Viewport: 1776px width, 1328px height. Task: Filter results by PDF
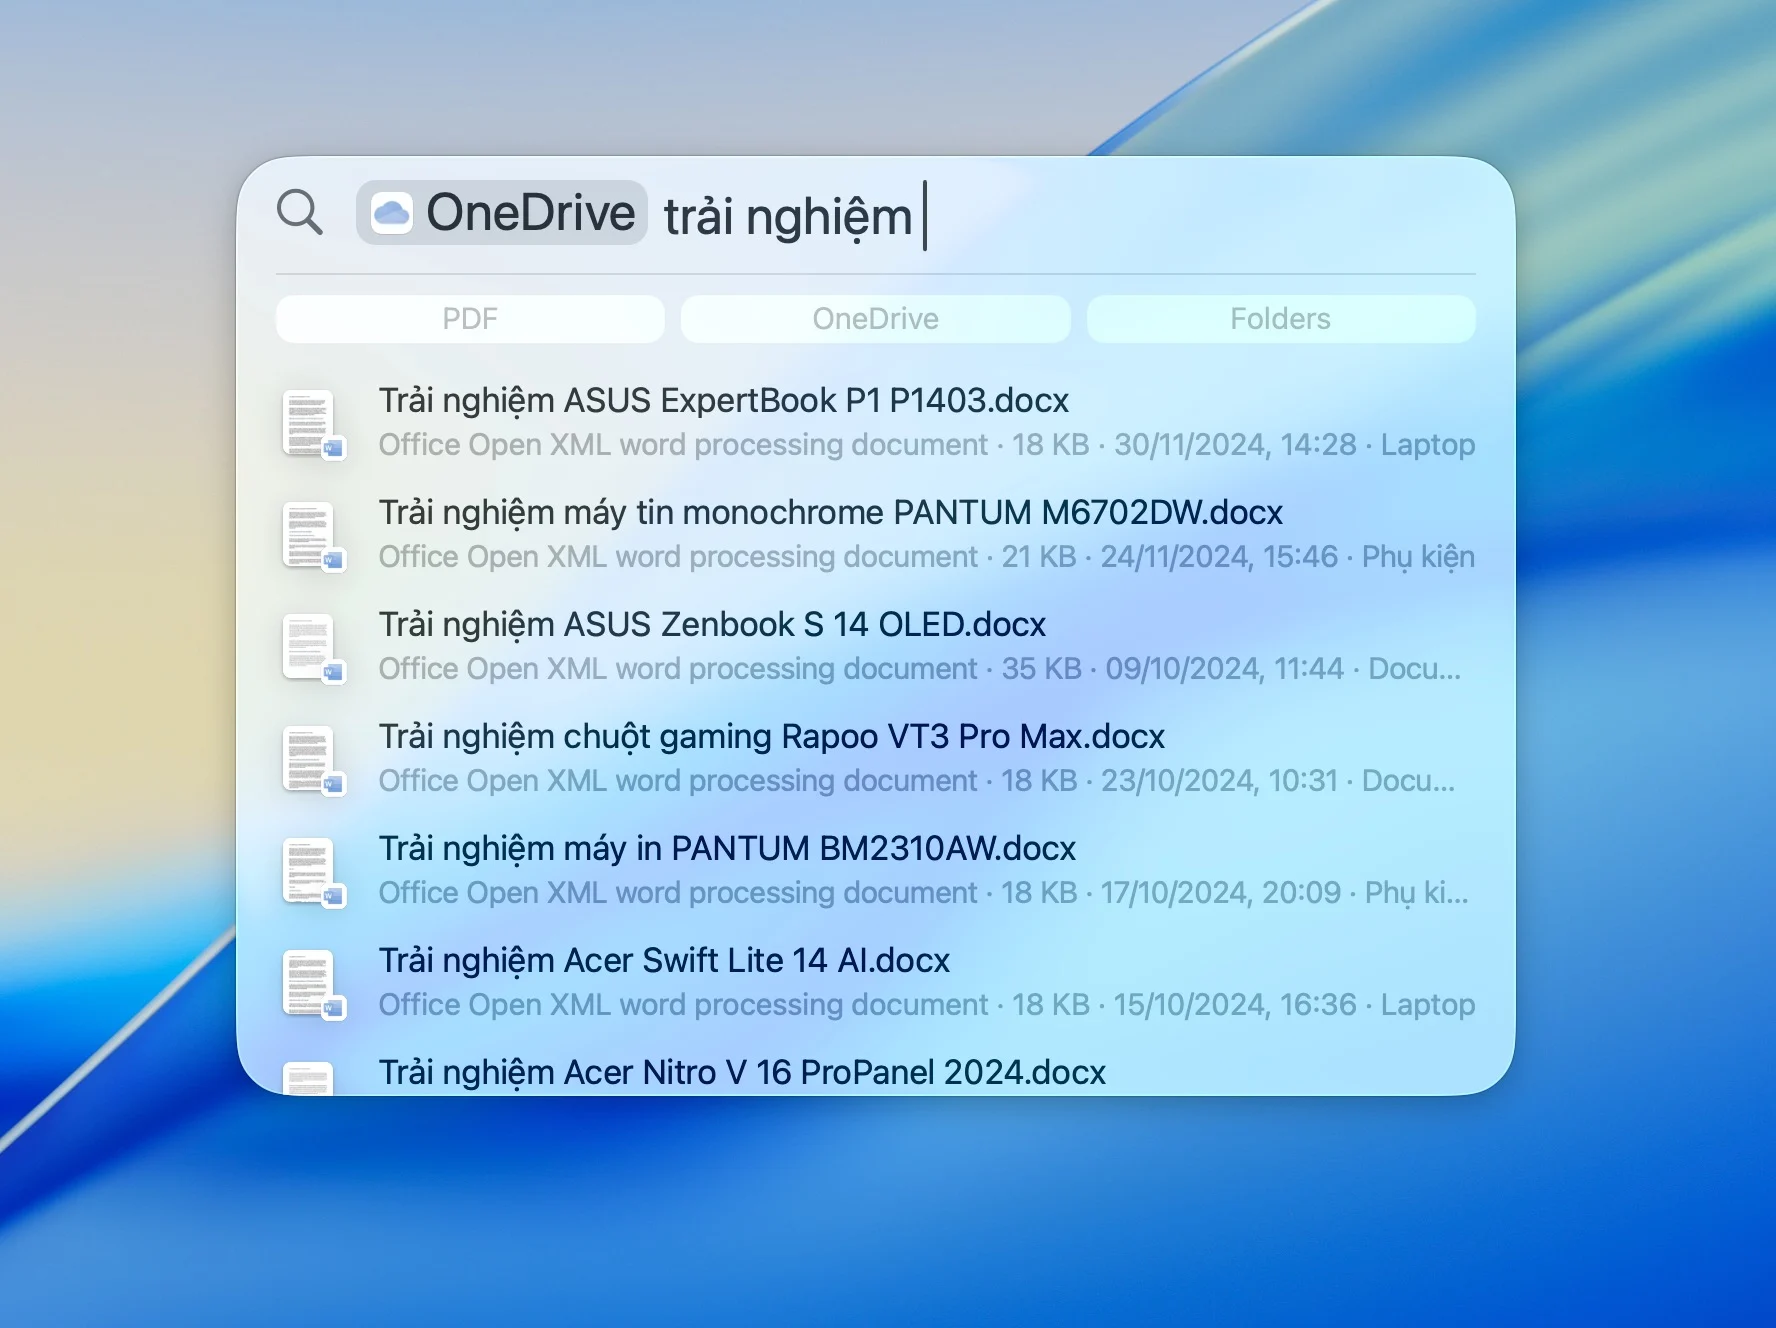[x=470, y=319]
